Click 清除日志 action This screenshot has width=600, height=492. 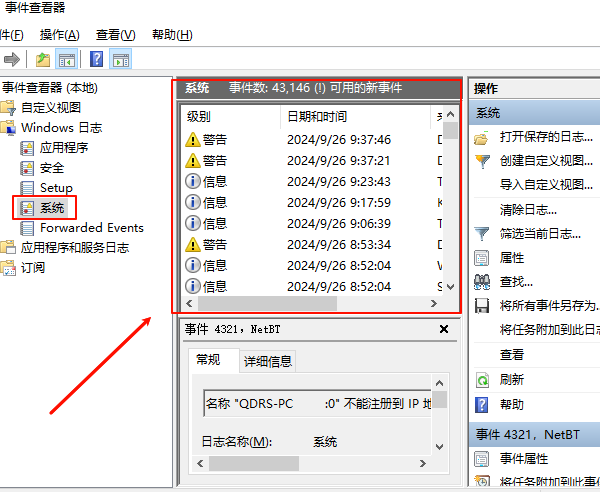click(x=528, y=209)
